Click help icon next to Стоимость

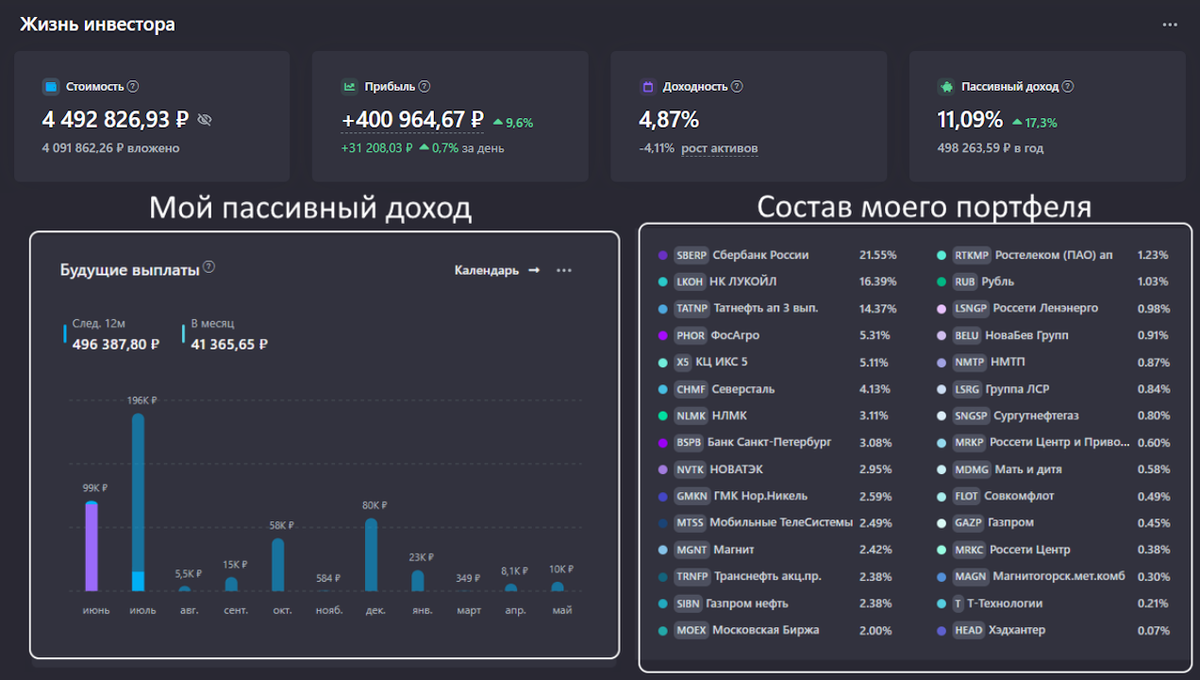point(133,87)
